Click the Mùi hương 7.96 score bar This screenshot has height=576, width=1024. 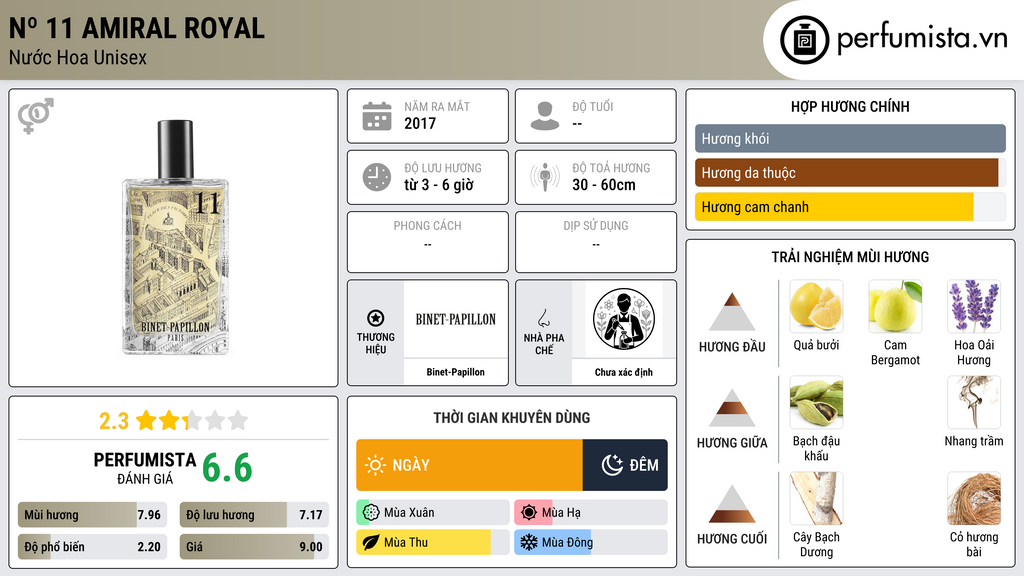pyautogui.click(x=92, y=515)
